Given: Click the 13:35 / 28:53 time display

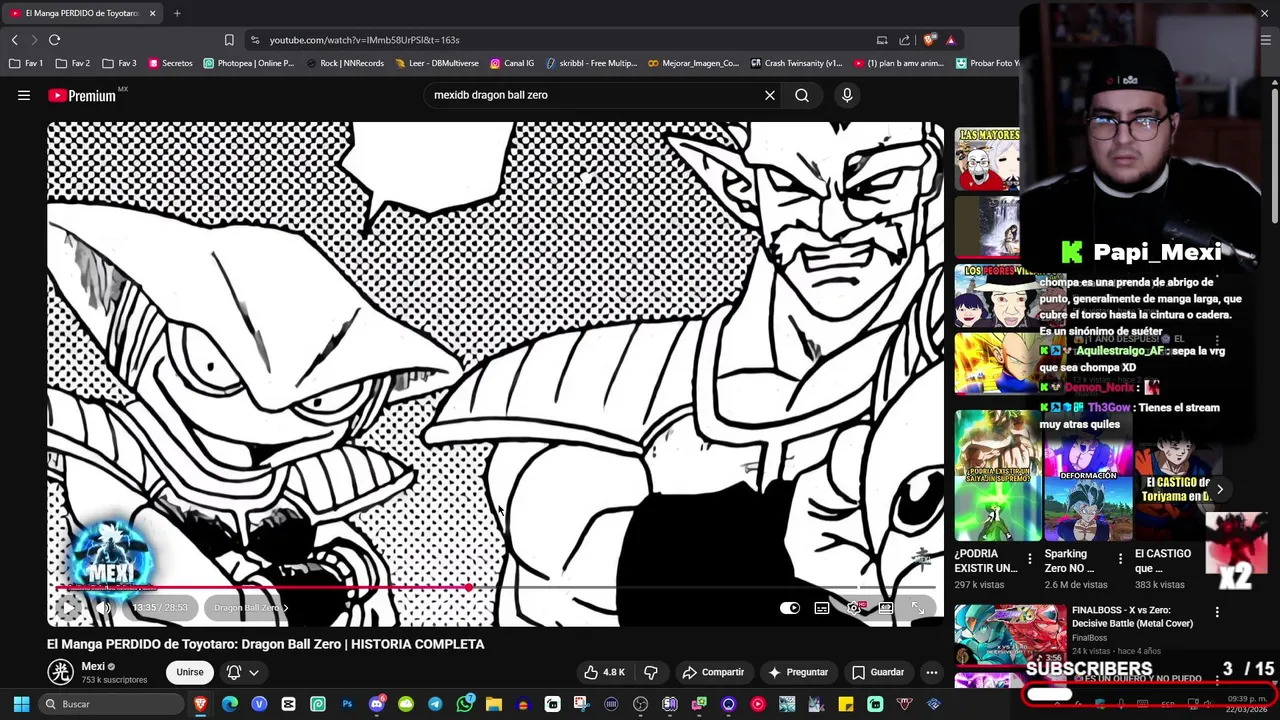Looking at the screenshot, I should pyautogui.click(x=160, y=607).
